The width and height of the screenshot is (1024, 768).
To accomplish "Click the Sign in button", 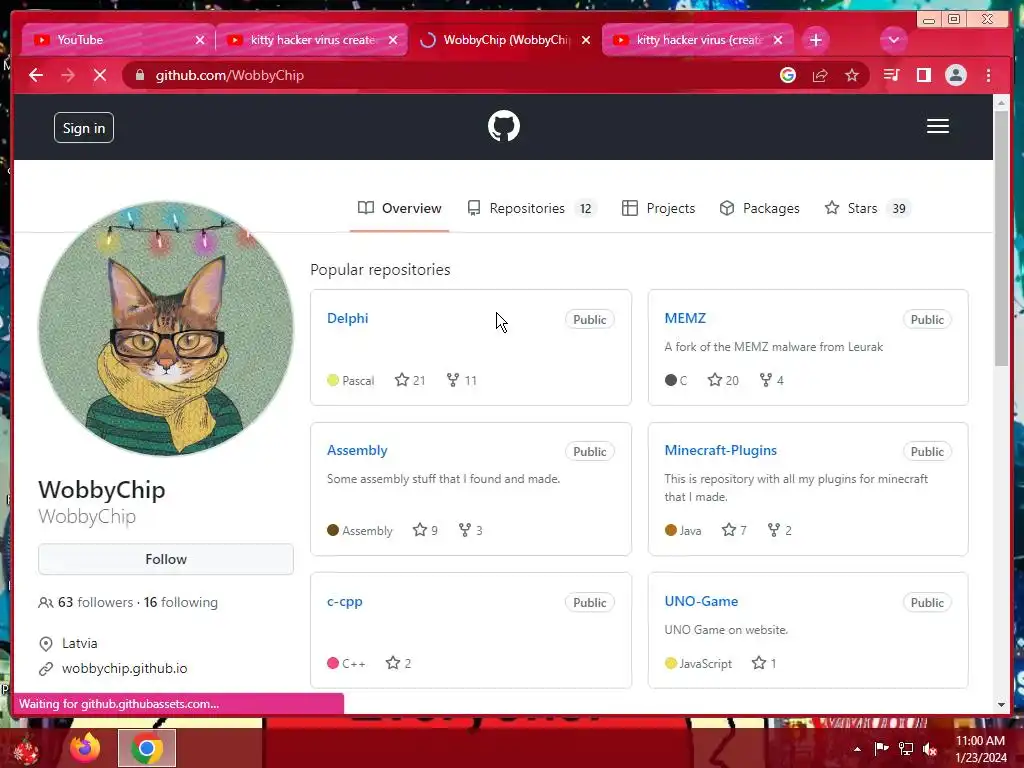I will (x=84, y=128).
